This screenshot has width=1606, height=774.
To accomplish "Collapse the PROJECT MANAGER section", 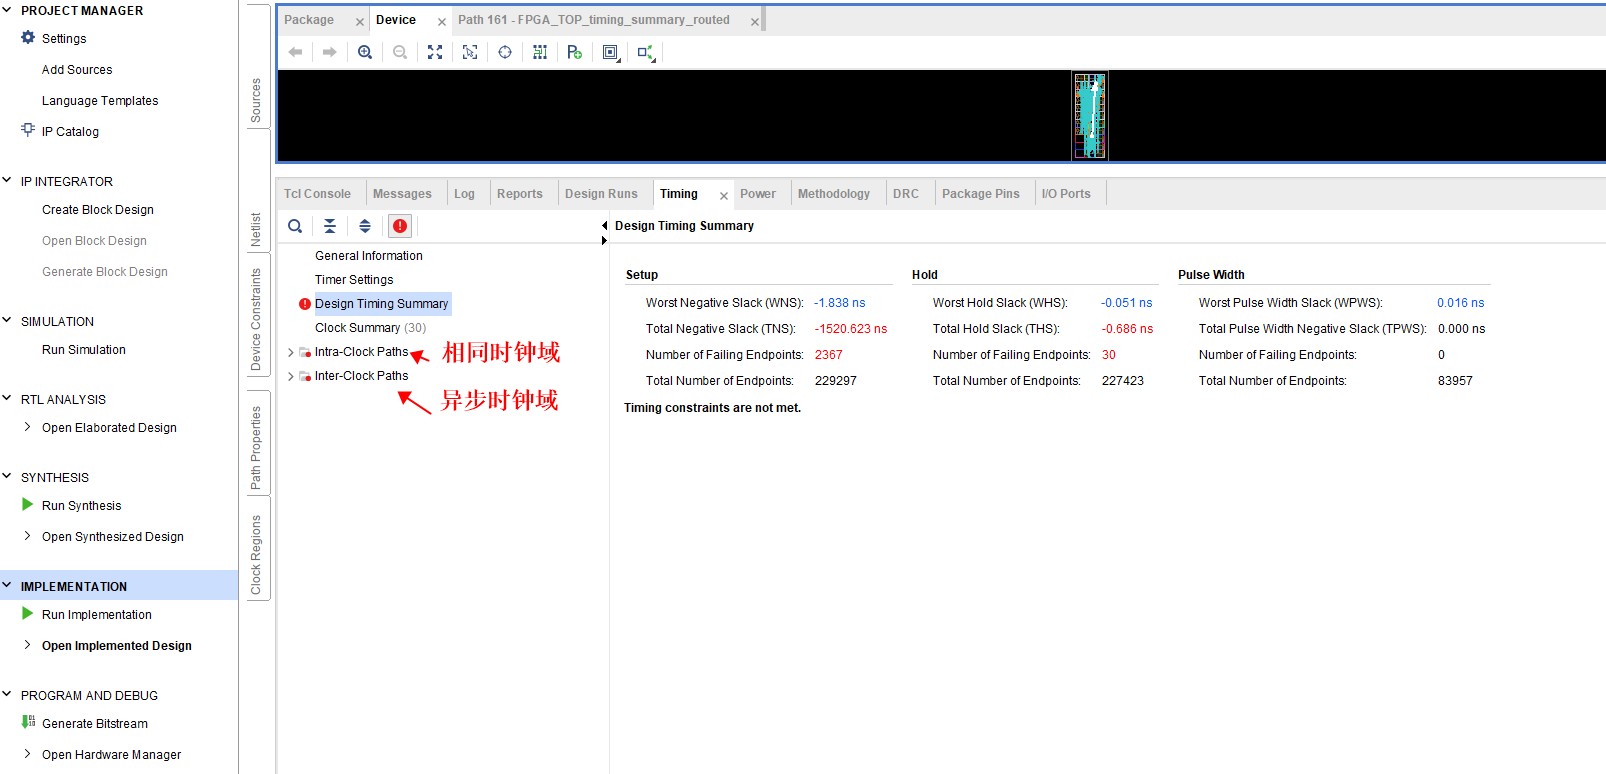I will click(x=7, y=10).
